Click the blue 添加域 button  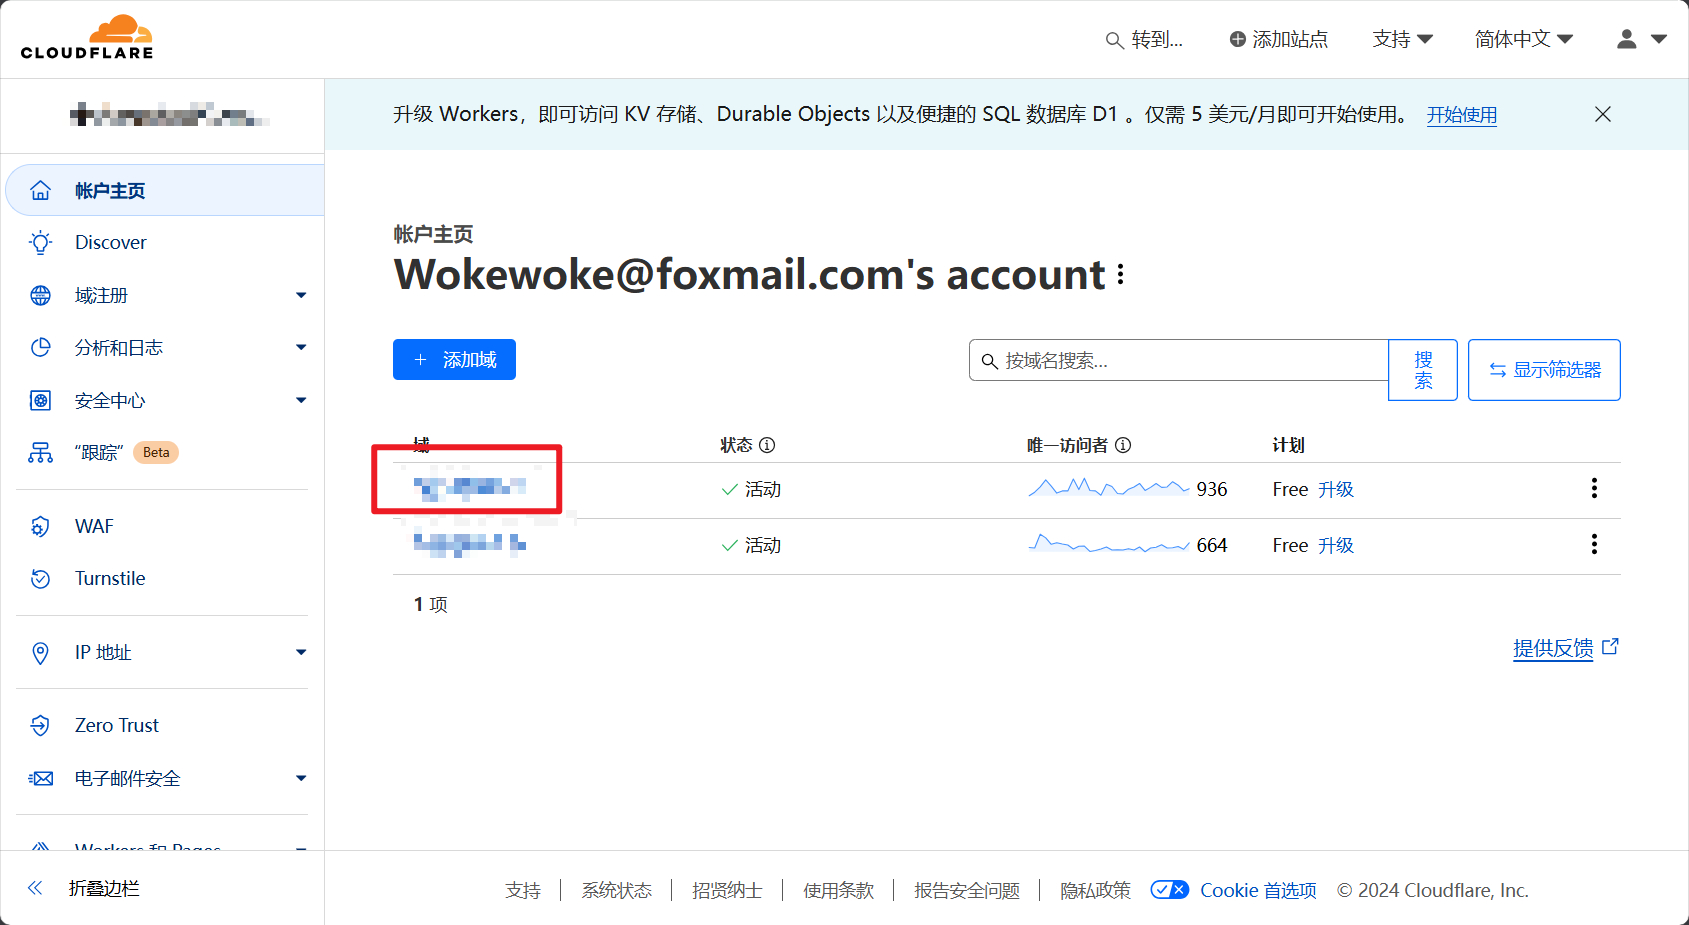click(x=454, y=360)
